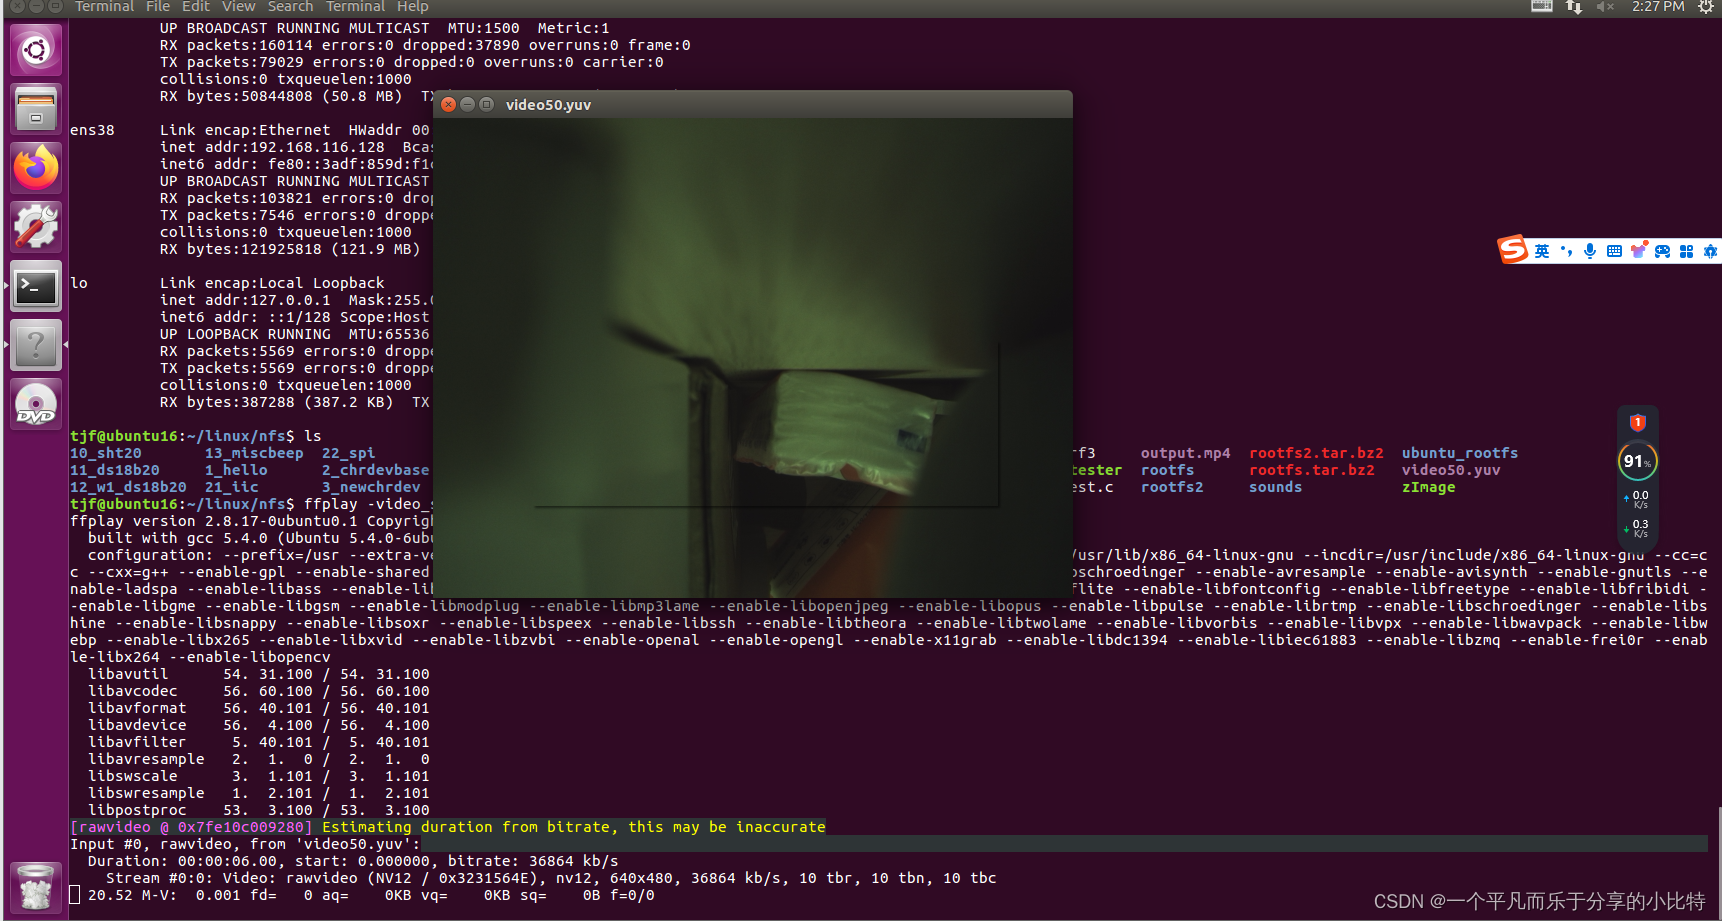
Task: Open the DVD disc icon in launcher
Action: (x=36, y=404)
